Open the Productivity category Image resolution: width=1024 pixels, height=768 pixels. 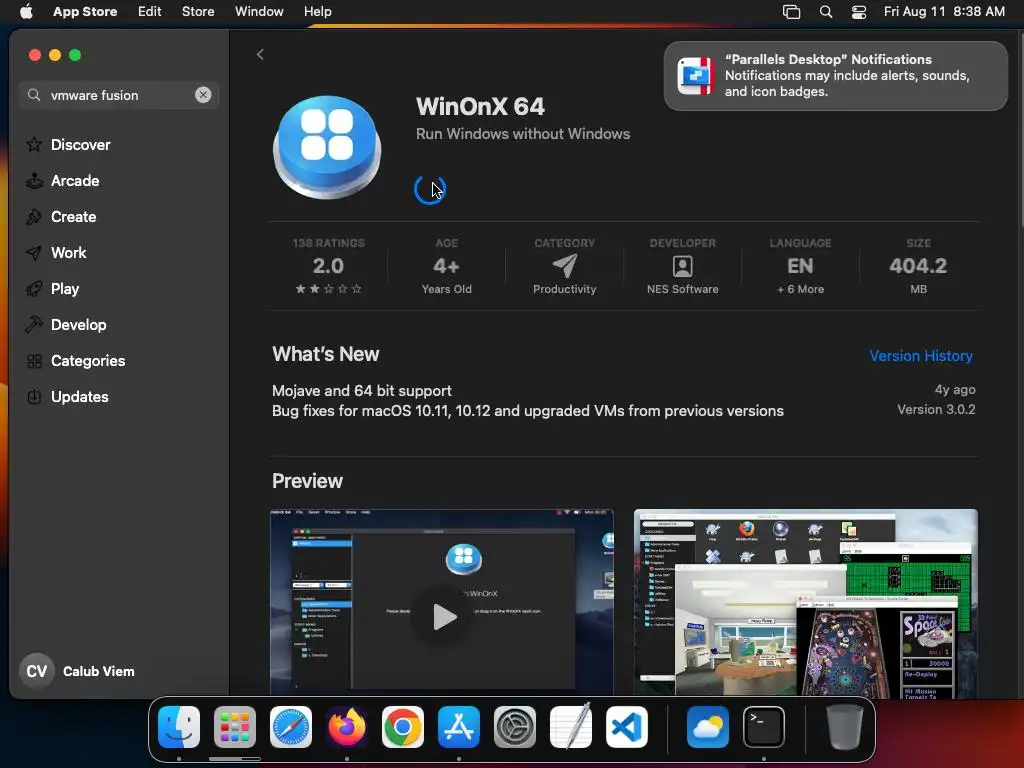tap(564, 266)
